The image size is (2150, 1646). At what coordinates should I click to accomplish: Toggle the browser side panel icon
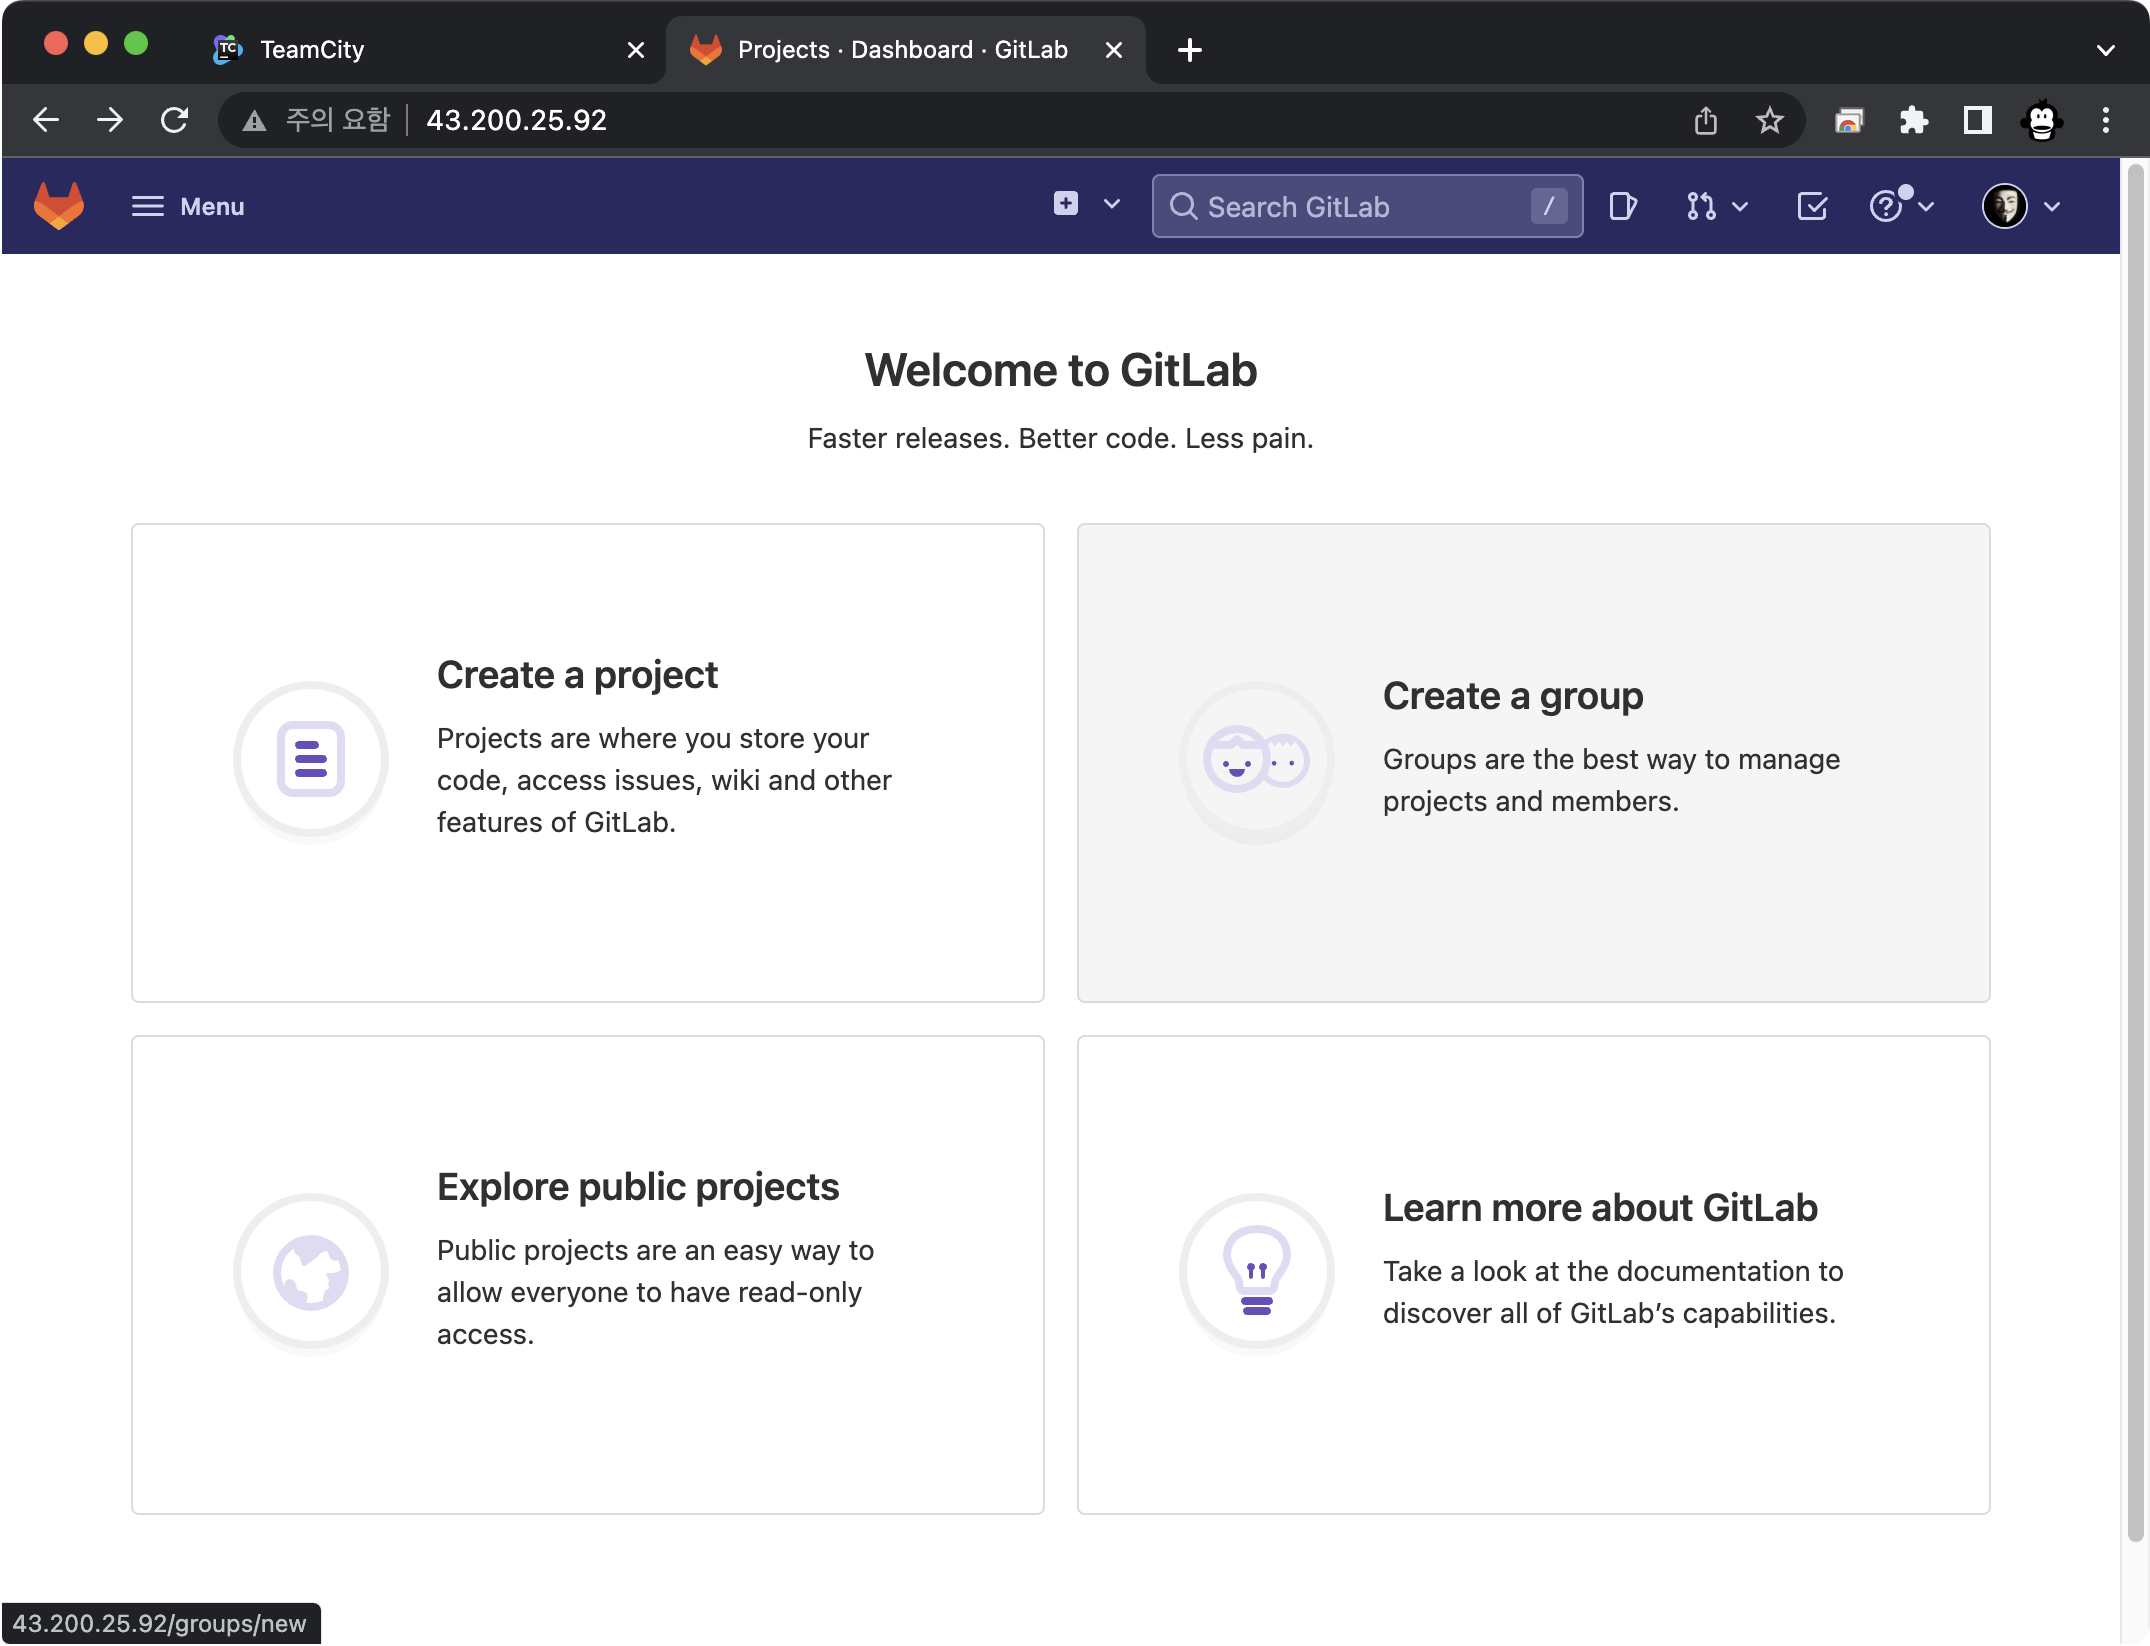pos(1977,121)
